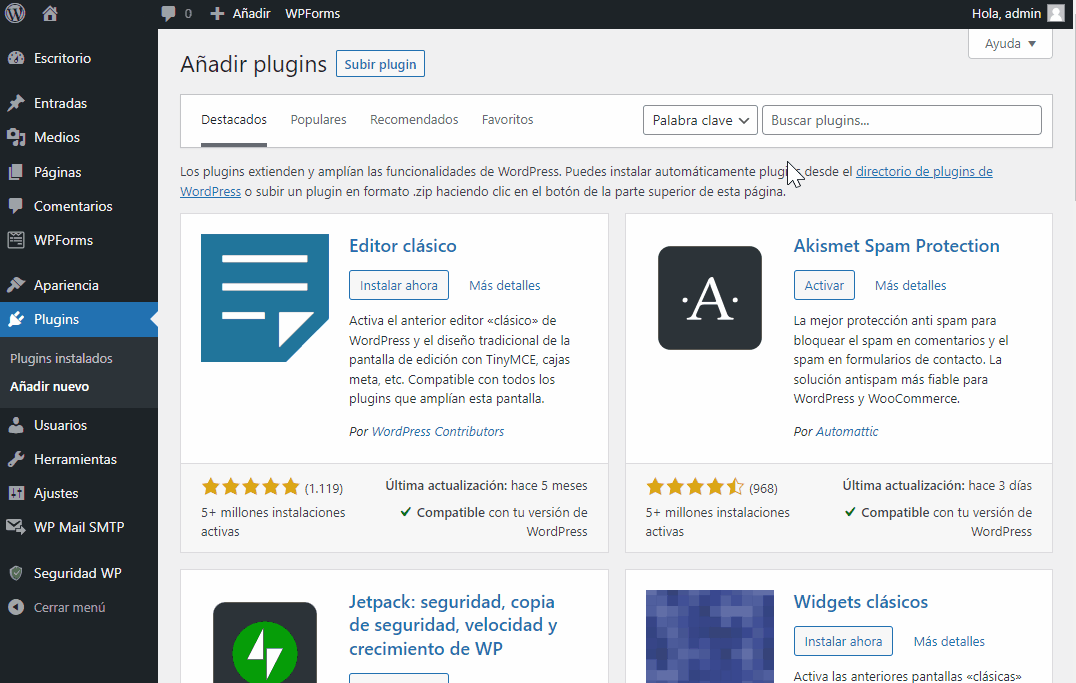Open WPForms in the top admin bar

tap(312, 13)
